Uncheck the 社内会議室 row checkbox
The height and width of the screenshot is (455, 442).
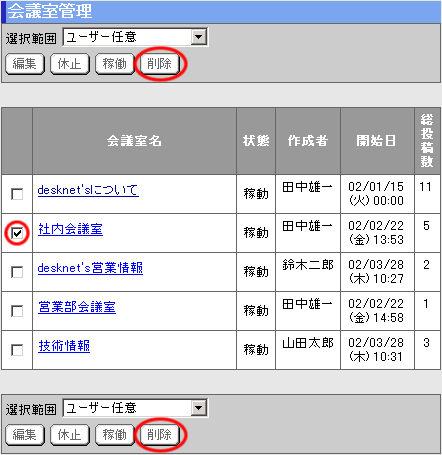click(17, 233)
